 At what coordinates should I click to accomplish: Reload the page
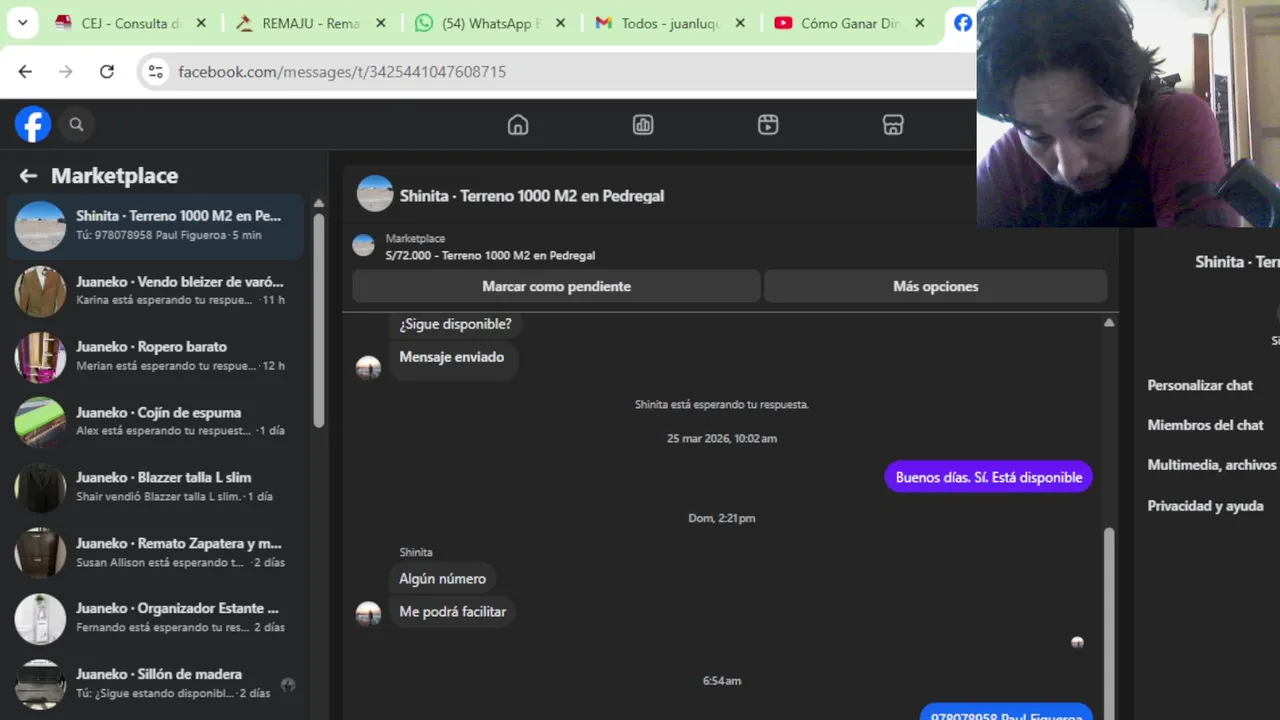(x=107, y=72)
